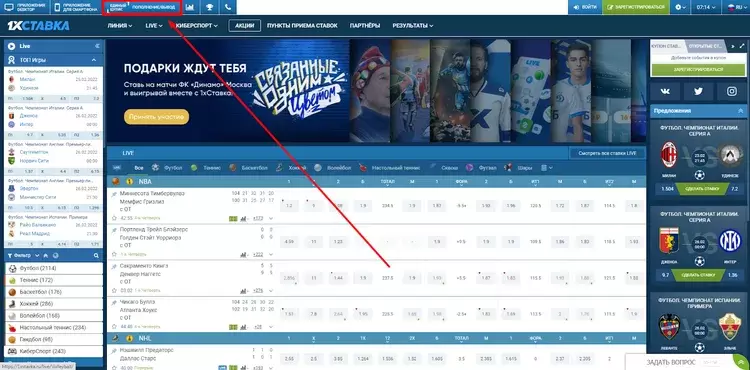Open the ПАРТНЁРЫ page
This screenshot has width=750, height=370.
(365, 26)
